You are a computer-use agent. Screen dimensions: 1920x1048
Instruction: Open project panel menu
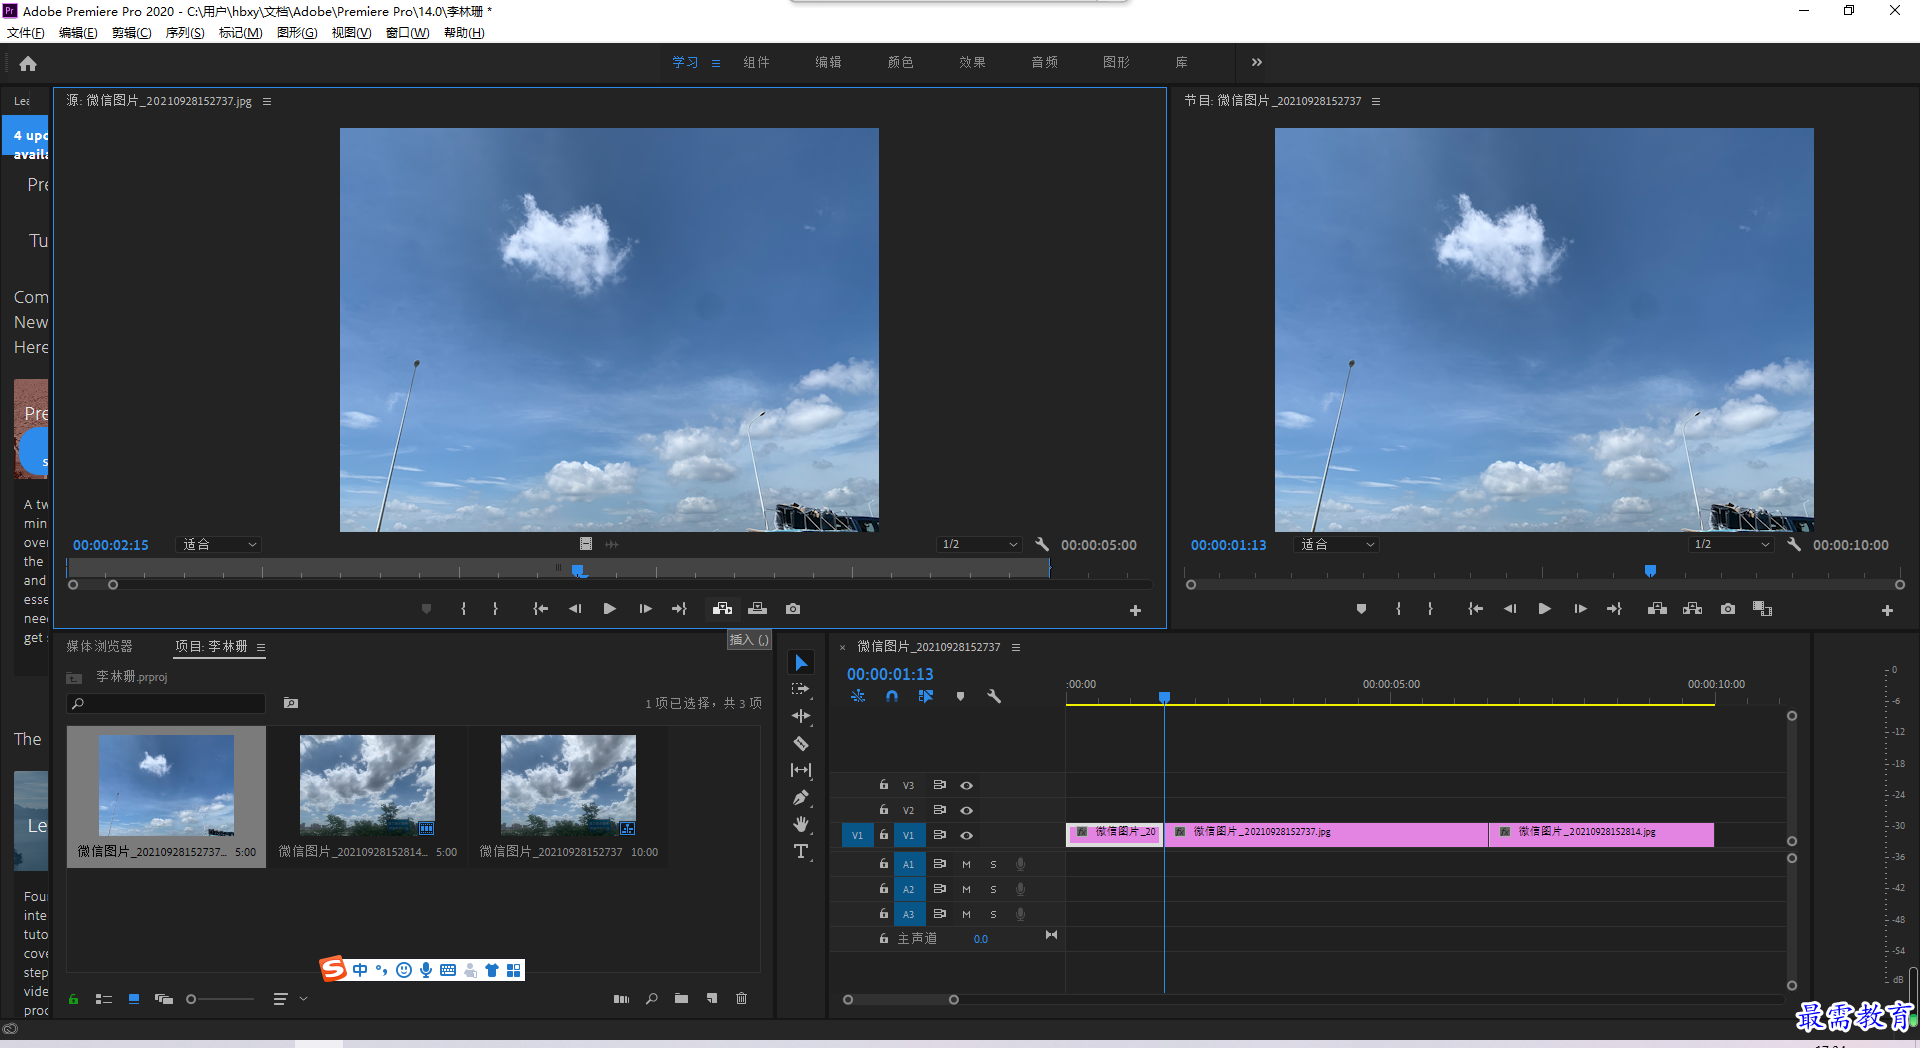click(x=261, y=647)
